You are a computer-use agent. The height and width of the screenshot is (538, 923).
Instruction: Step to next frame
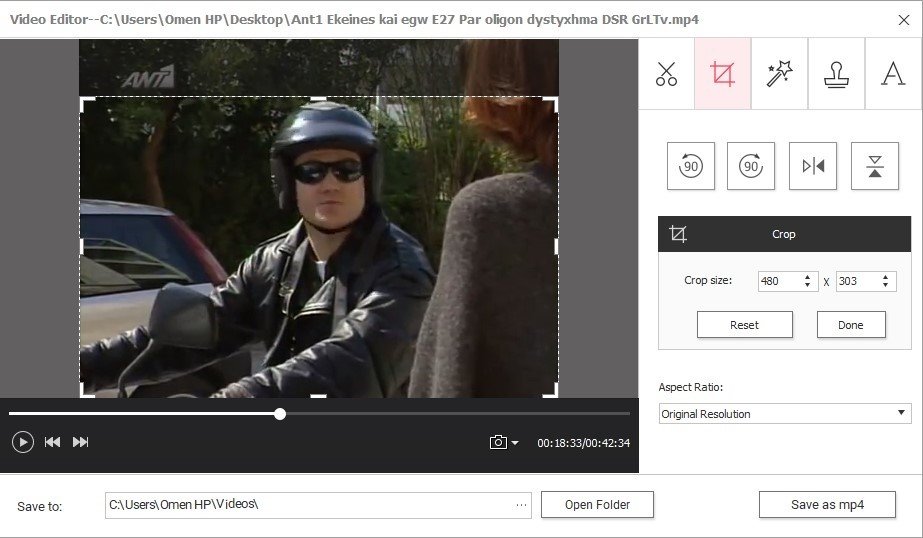[x=80, y=442]
